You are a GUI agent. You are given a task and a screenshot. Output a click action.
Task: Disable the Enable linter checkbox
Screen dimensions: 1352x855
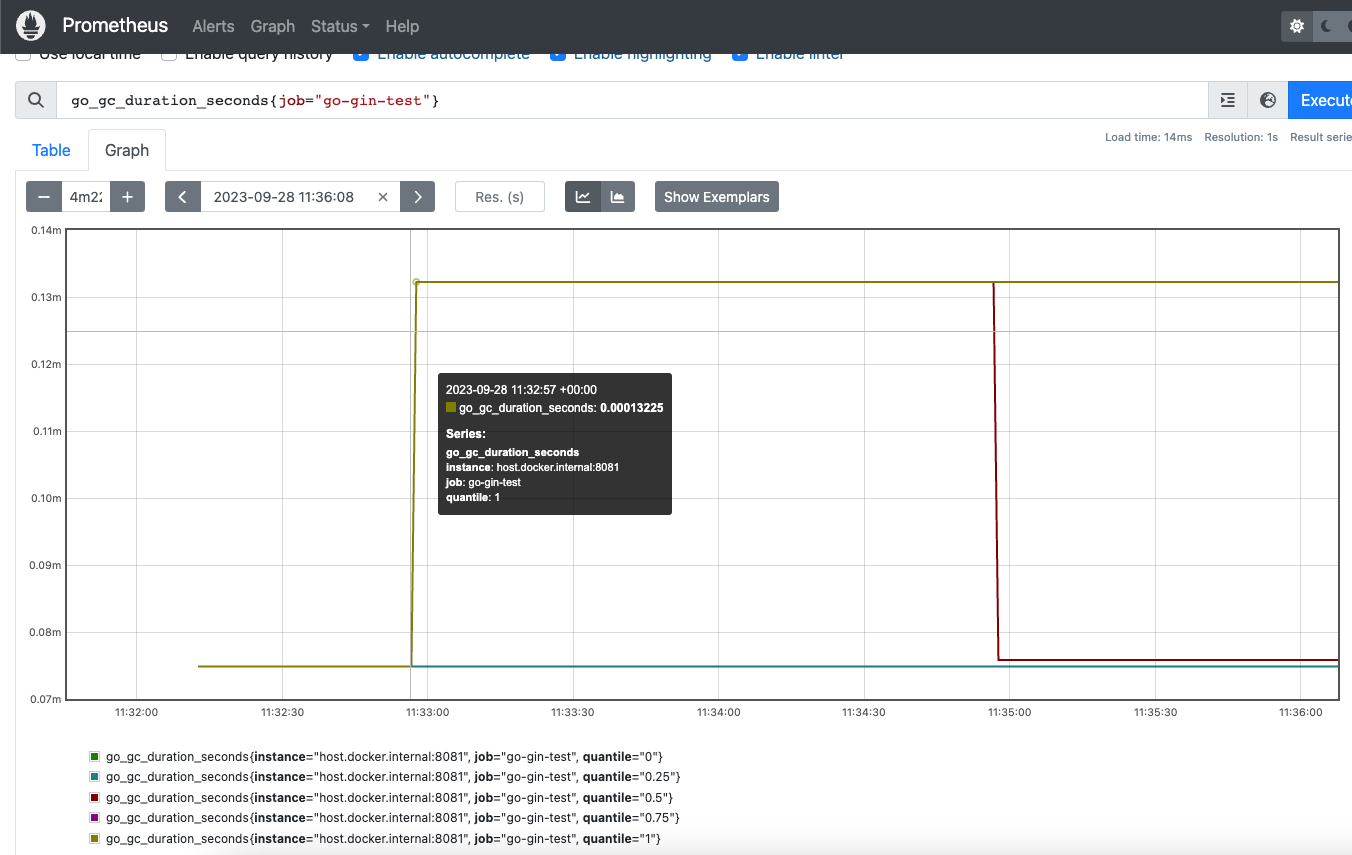[x=740, y=55]
